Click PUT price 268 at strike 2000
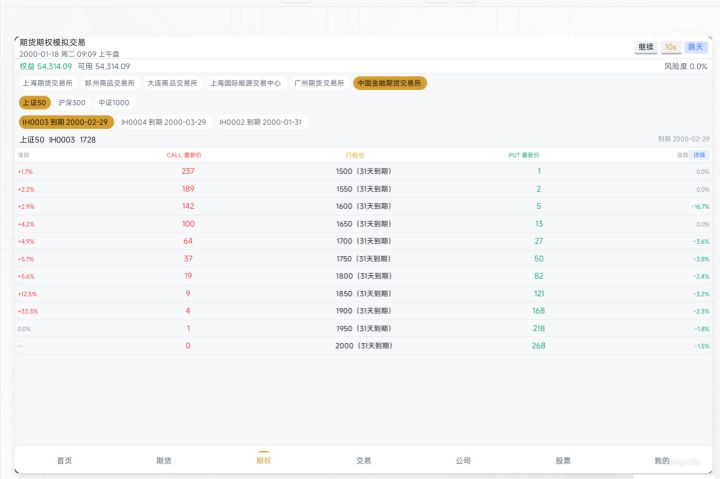The image size is (720, 479). [539, 346]
